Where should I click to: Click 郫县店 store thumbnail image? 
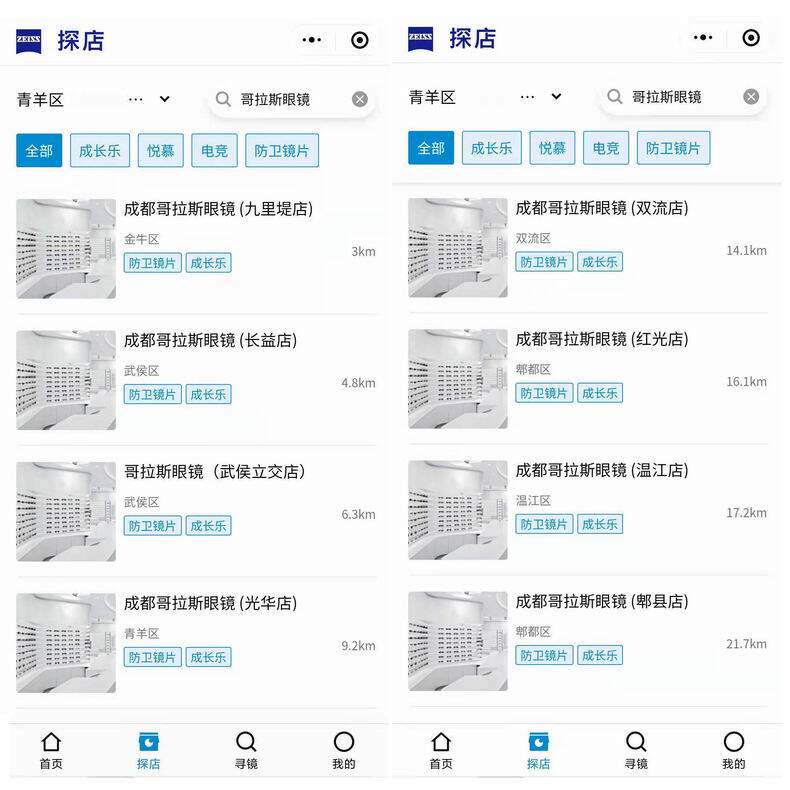[x=457, y=641]
